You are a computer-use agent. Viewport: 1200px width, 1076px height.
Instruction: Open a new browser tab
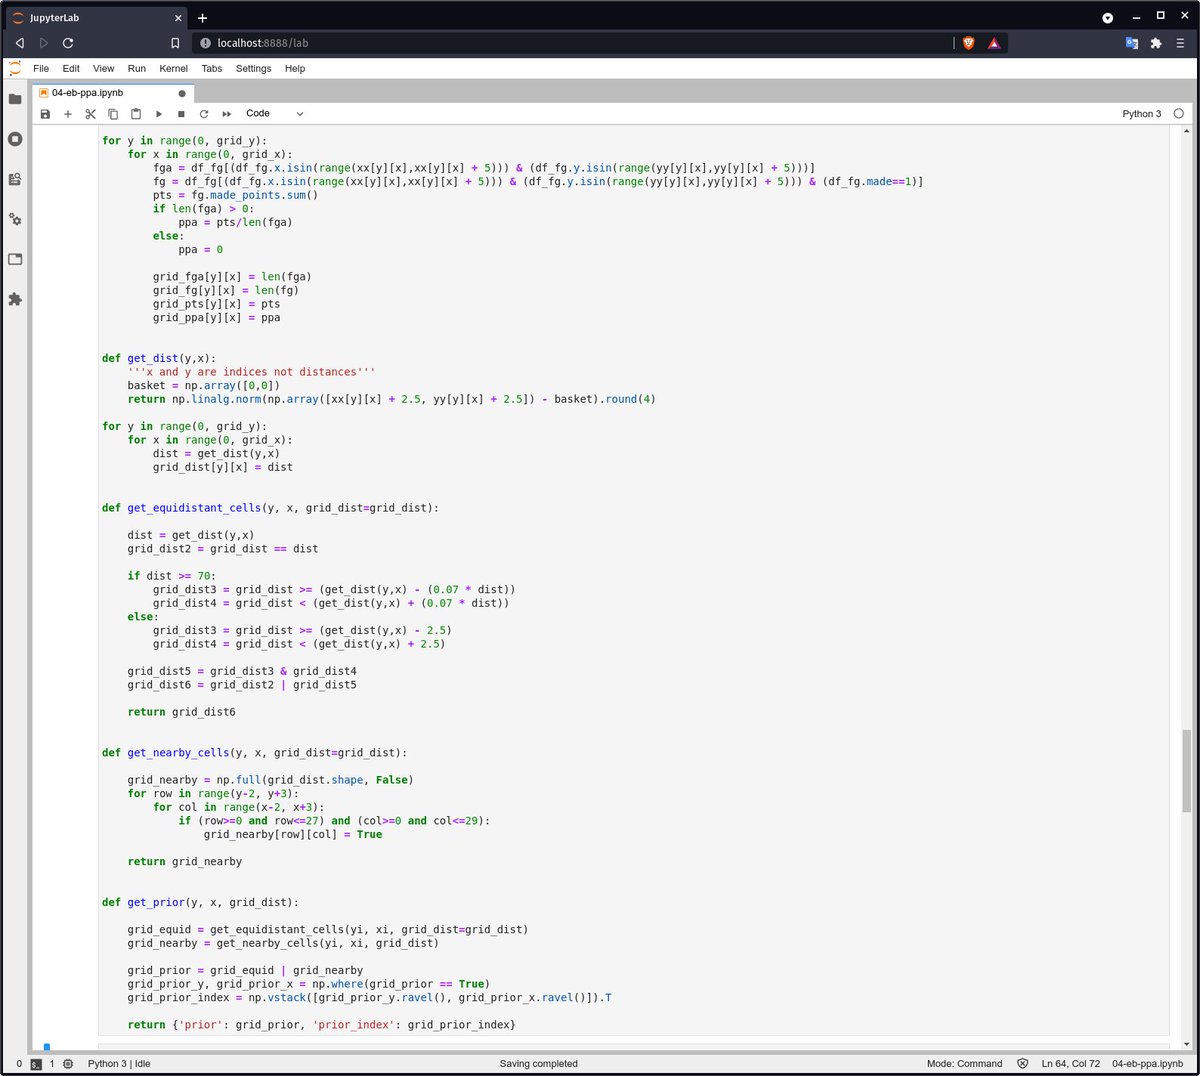202,18
